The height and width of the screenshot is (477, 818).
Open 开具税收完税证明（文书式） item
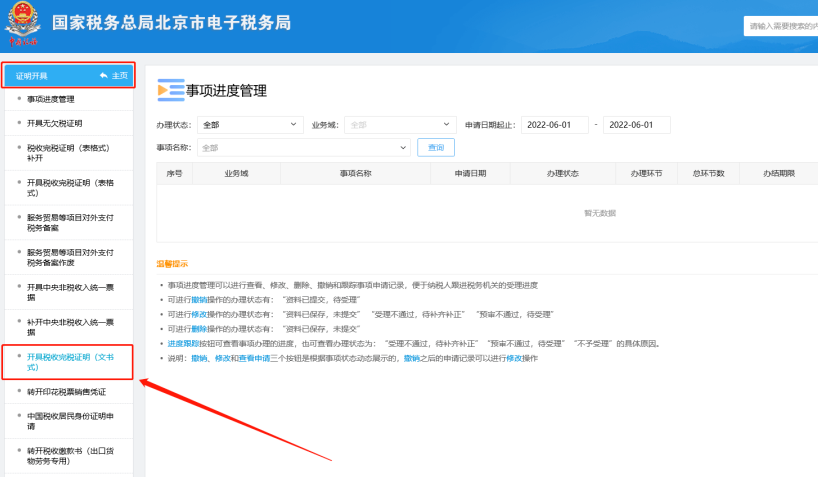pos(70,361)
